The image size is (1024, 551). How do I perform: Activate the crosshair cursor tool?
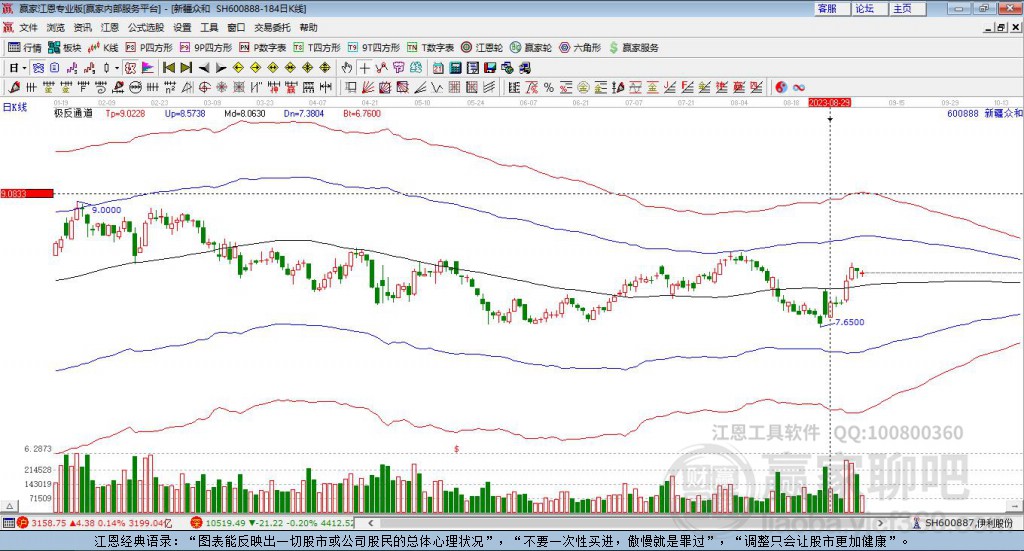pyautogui.click(x=365, y=67)
